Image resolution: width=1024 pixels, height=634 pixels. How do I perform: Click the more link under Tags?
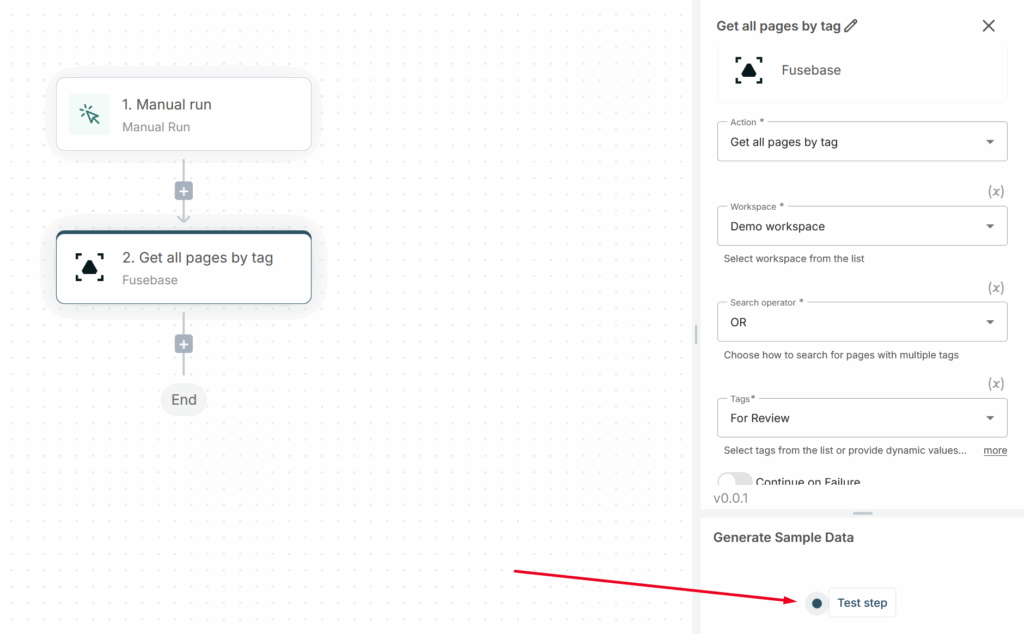point(995,451)
